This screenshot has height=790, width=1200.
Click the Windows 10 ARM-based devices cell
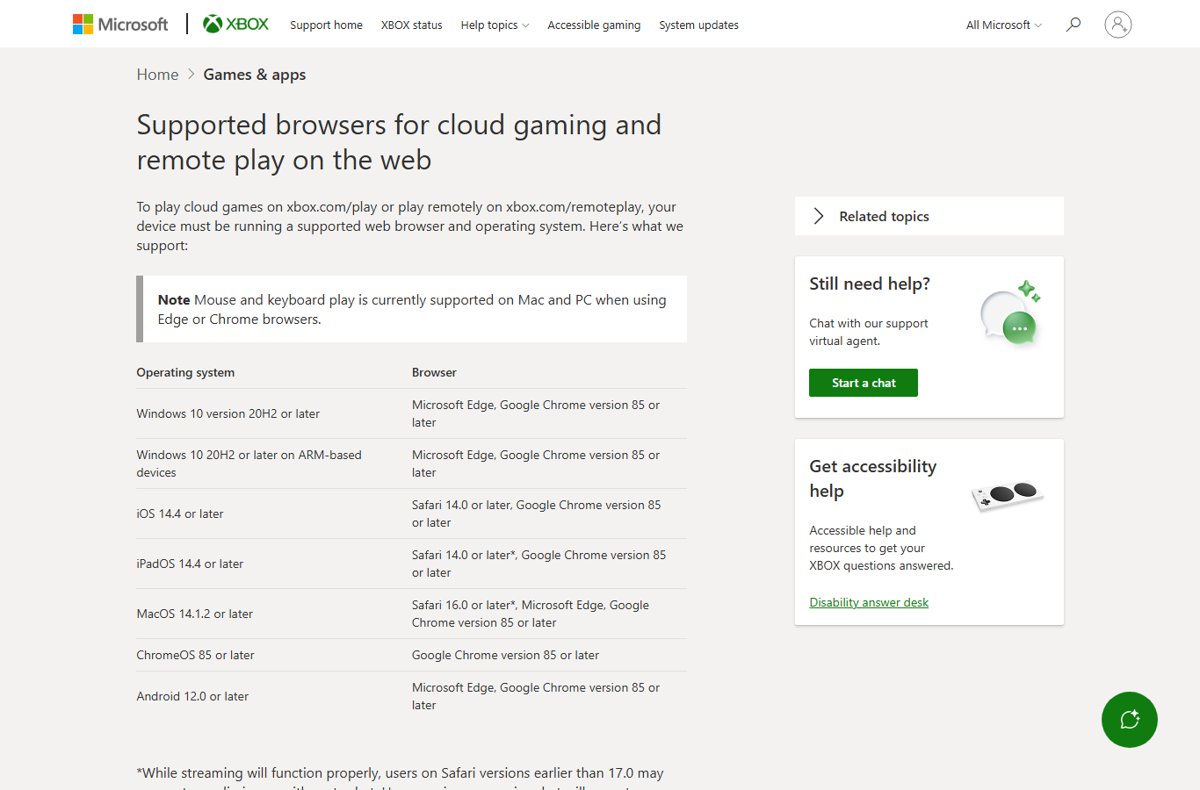(249, 463)
